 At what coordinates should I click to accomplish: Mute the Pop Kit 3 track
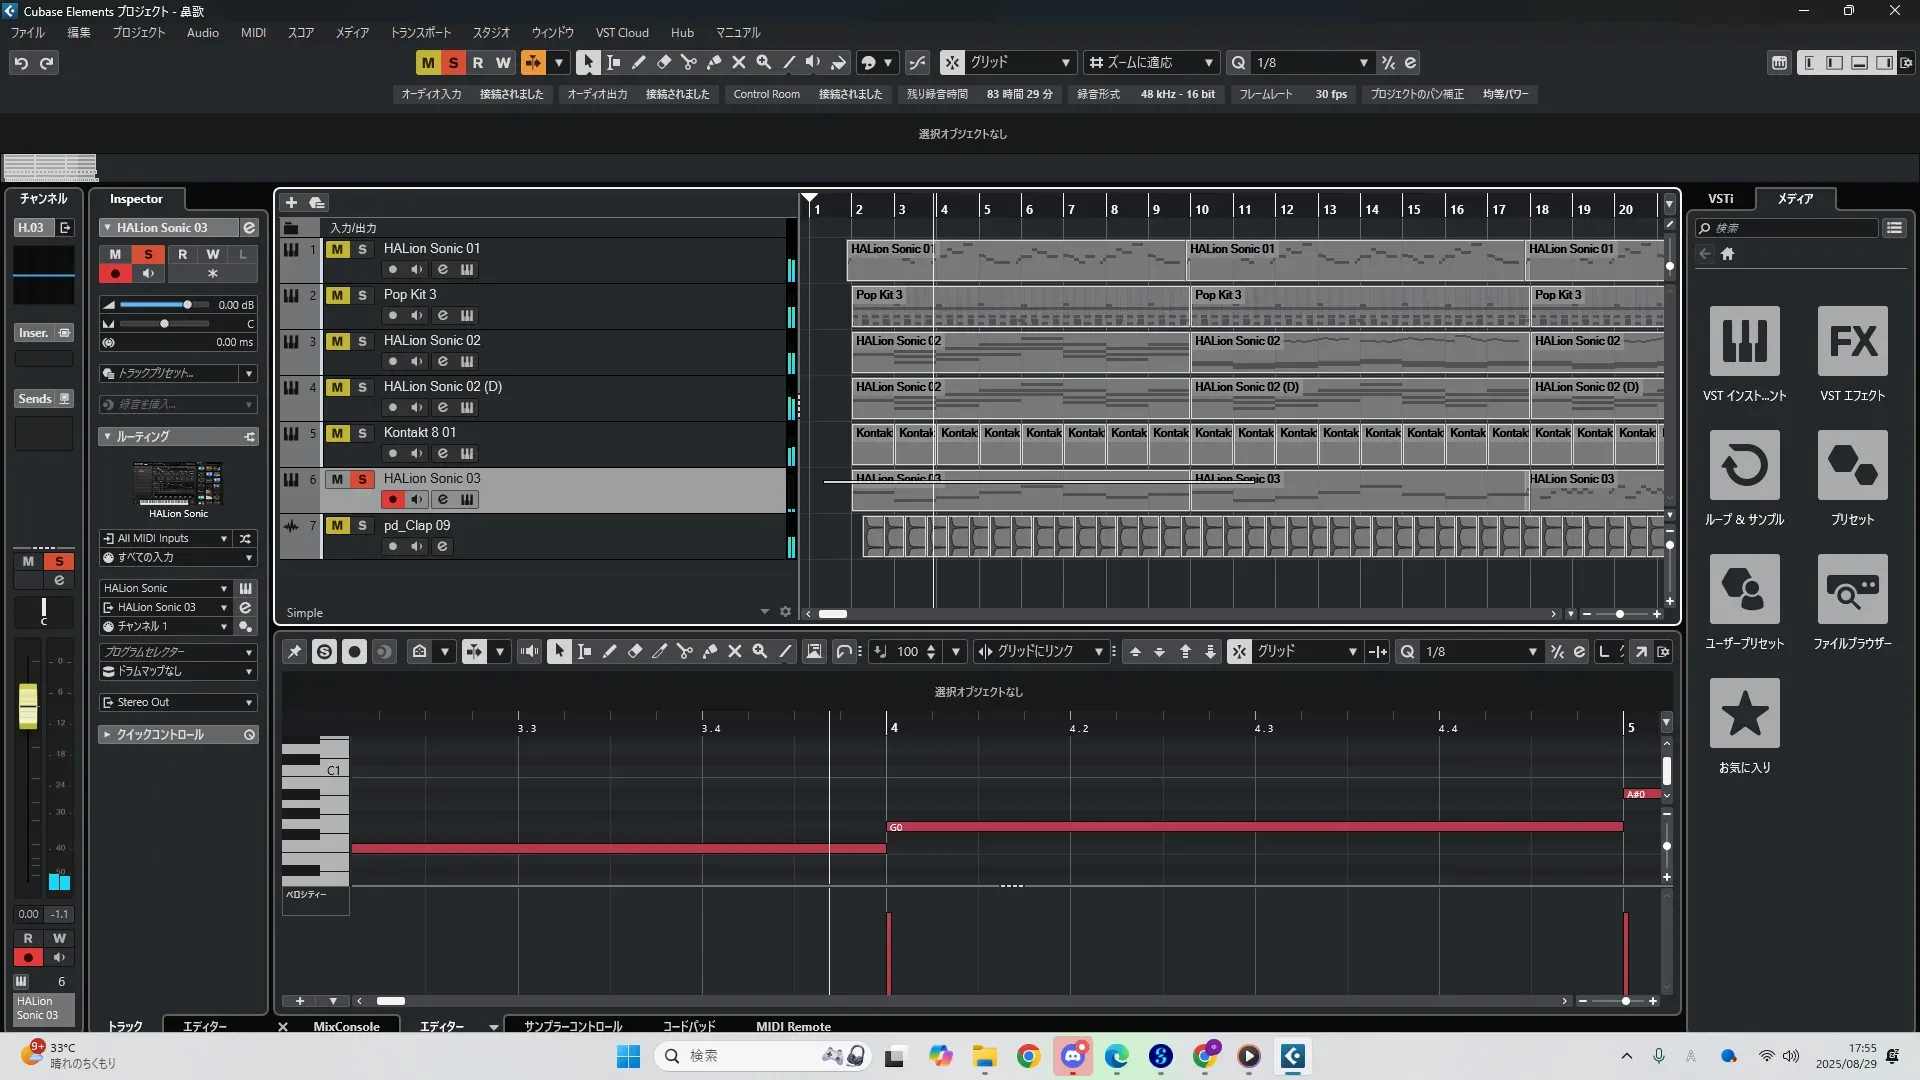(337, 295)
